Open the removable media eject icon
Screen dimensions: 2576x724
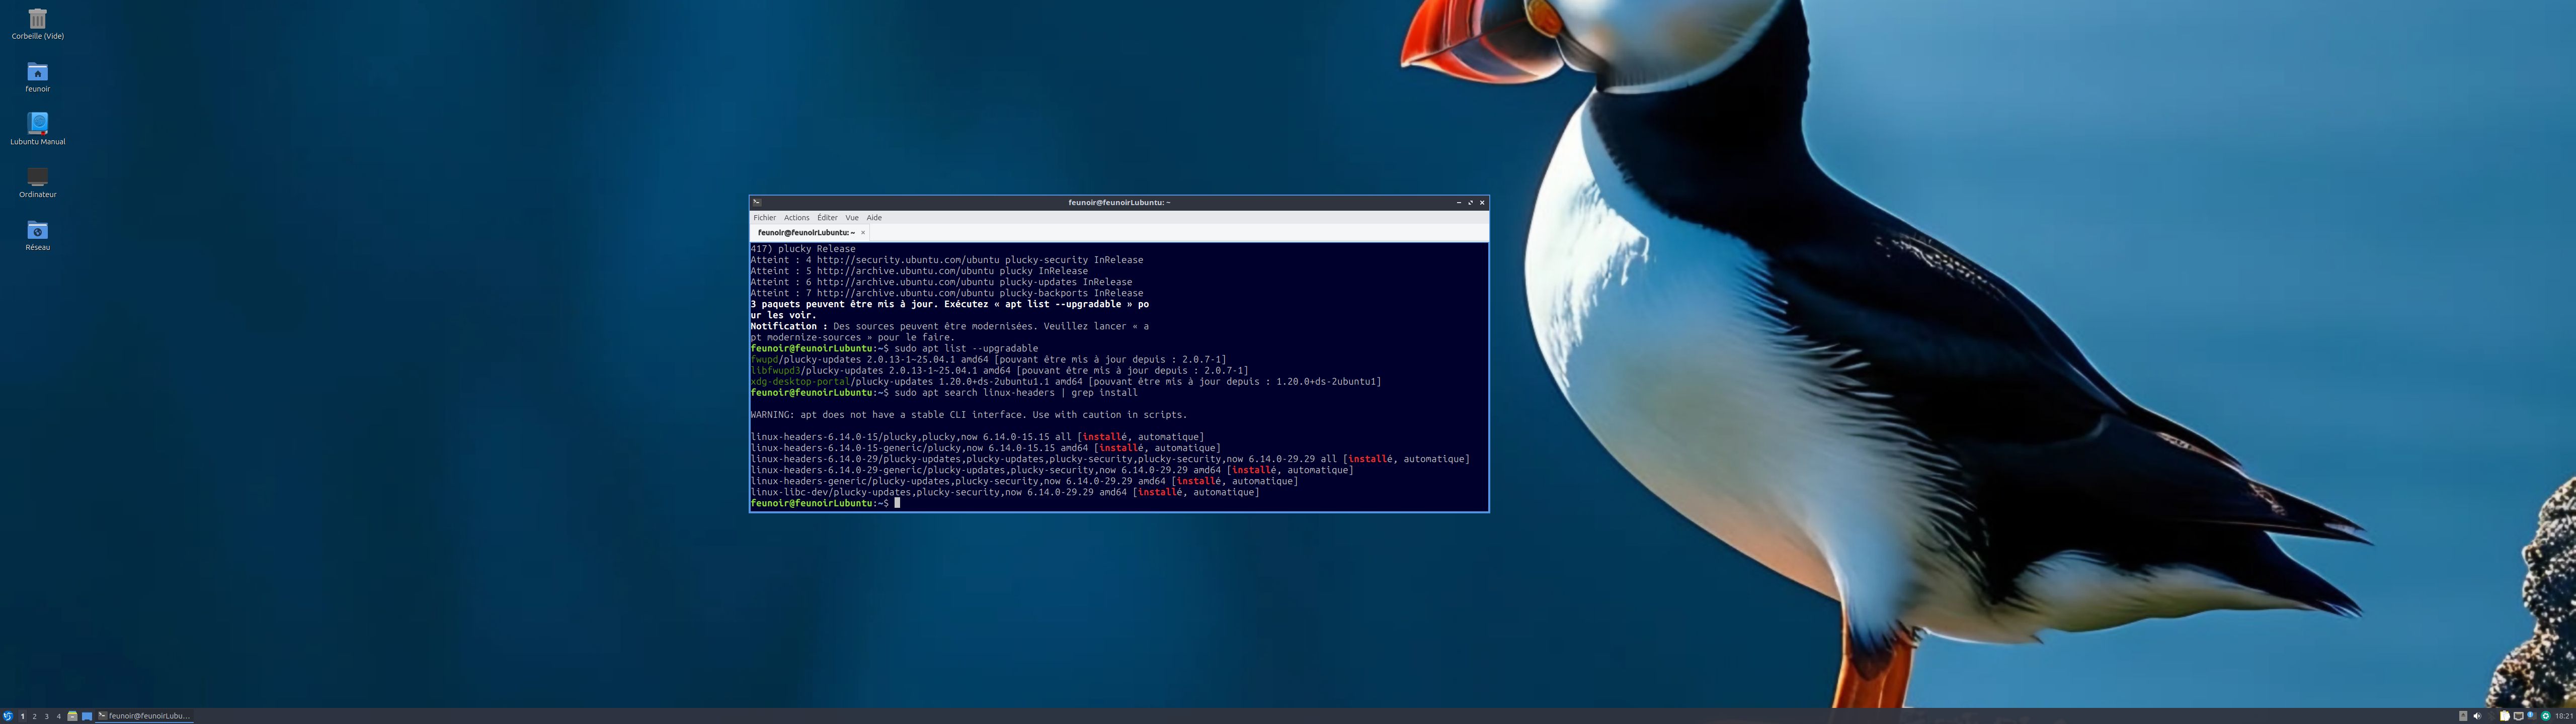(x=2463, y=716)
